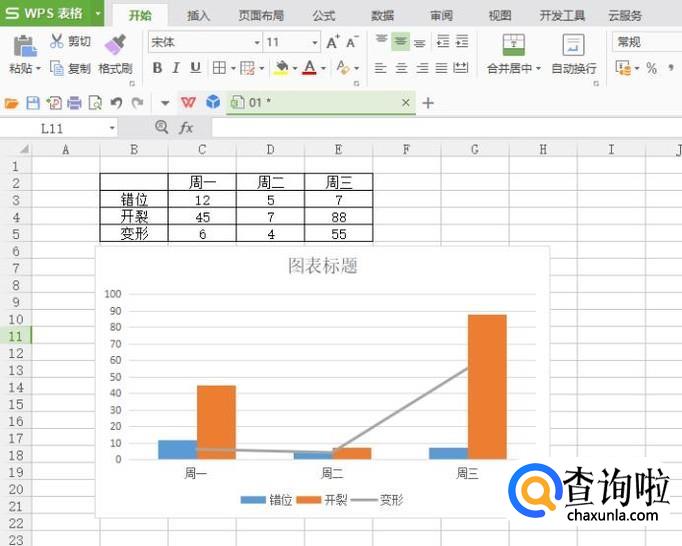Open the WPS 表格 application menu

click(x=52, y=13)
